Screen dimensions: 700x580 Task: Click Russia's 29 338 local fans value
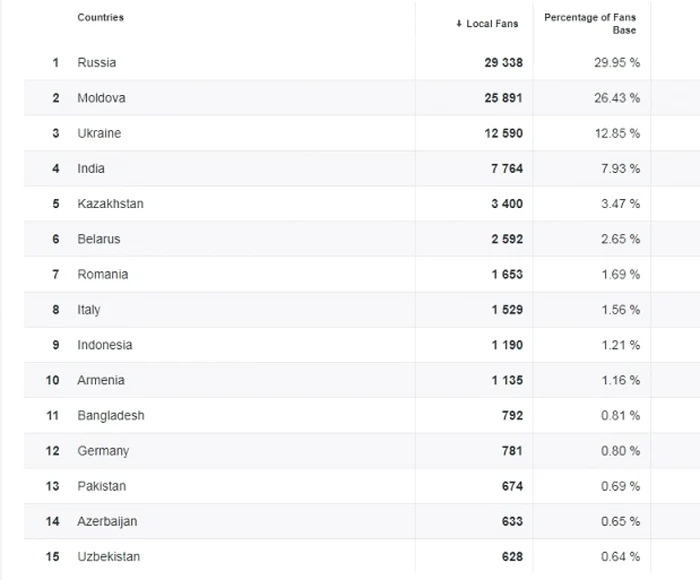[x=504, y=63]
